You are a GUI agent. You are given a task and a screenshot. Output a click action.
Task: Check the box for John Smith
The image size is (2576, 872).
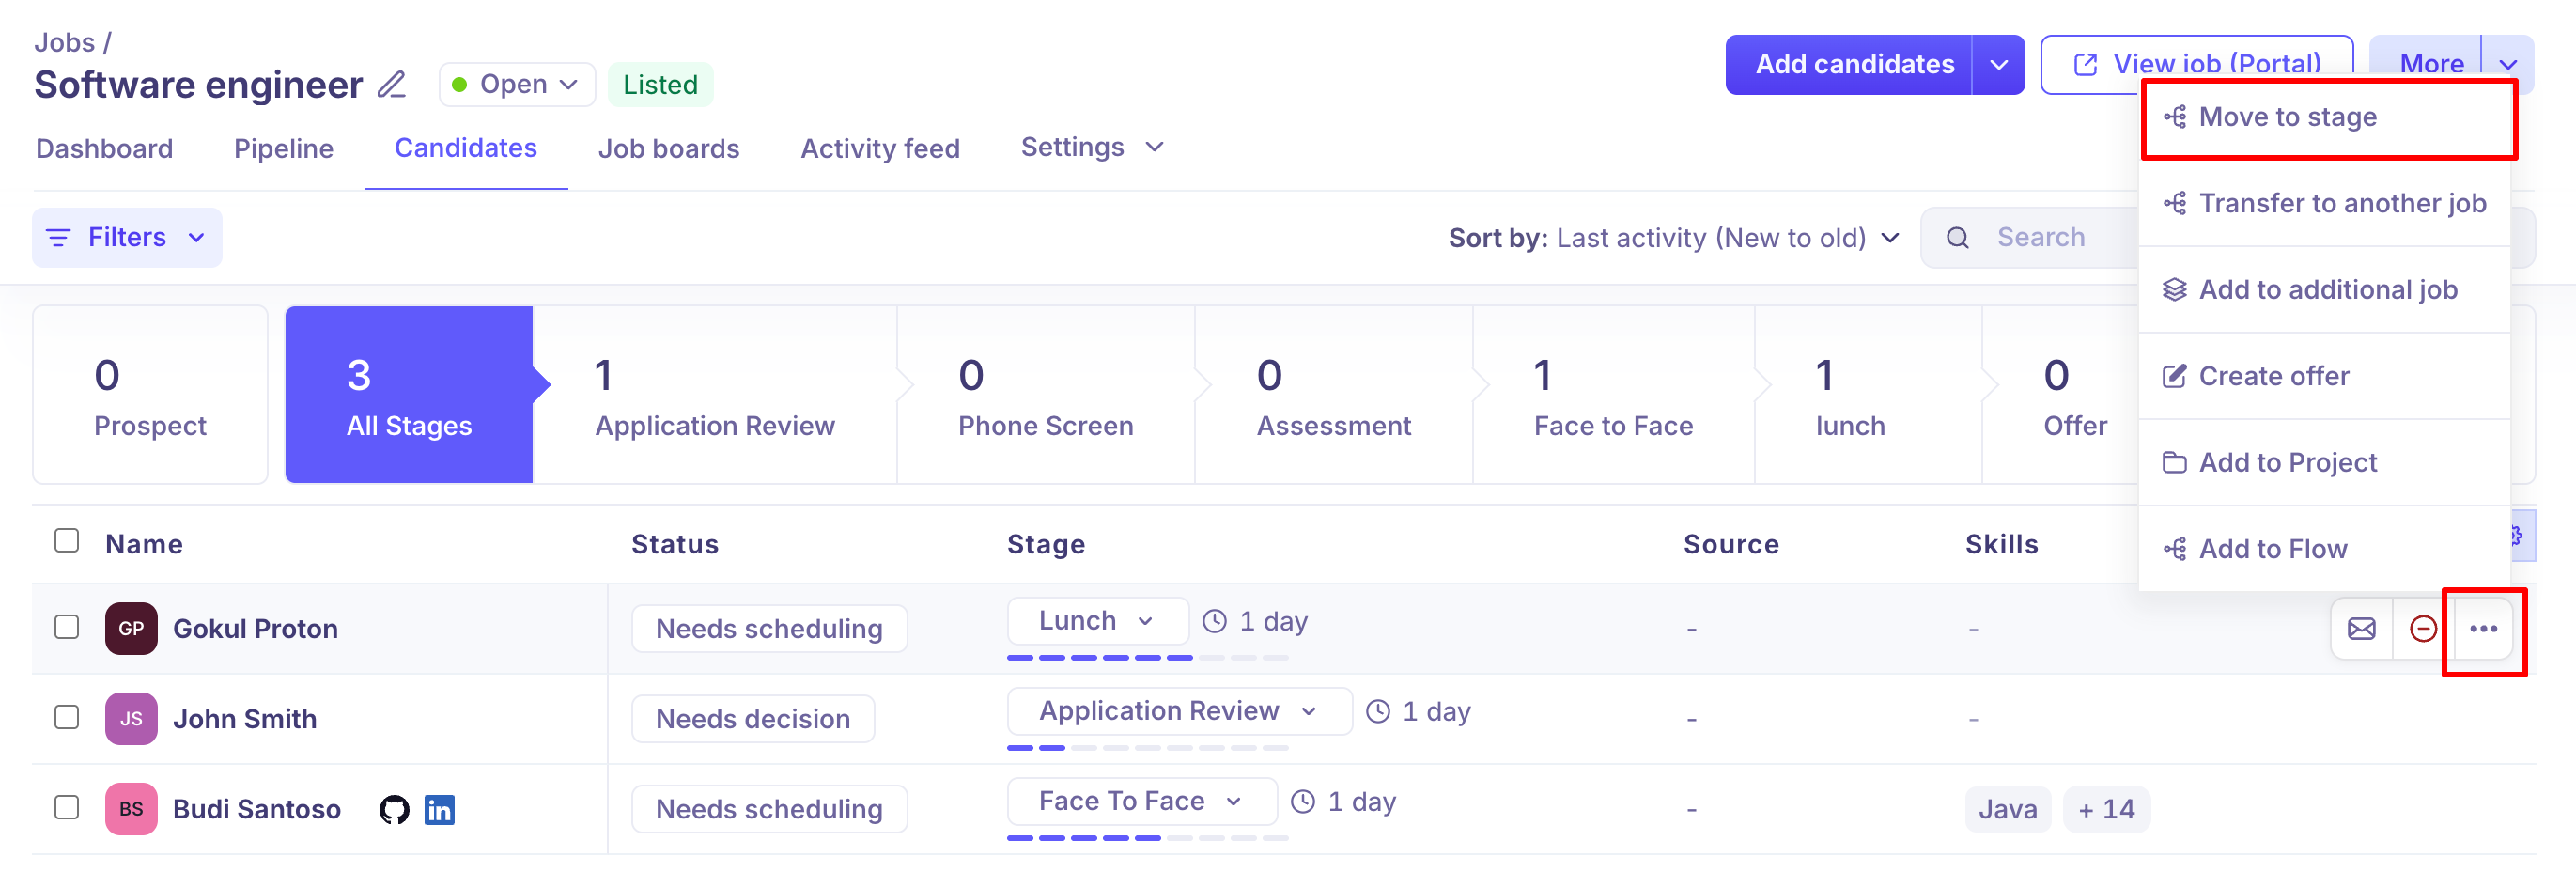(x=67, y=718)
